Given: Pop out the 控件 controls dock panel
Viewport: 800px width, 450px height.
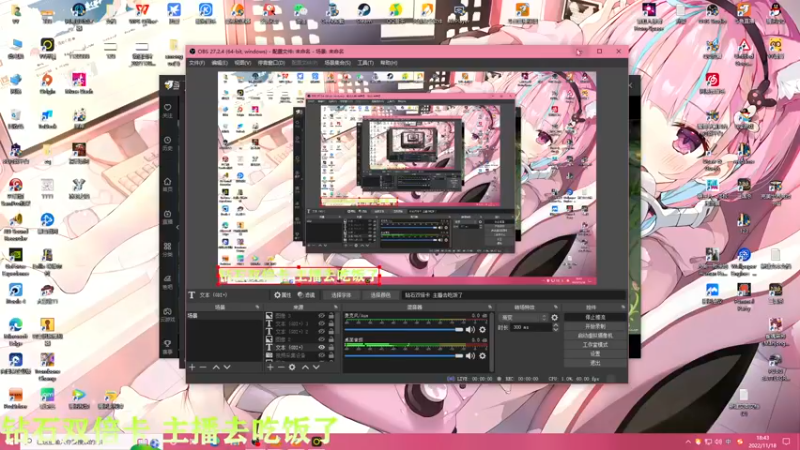Looking at the screenshot, I should point(623,307).
